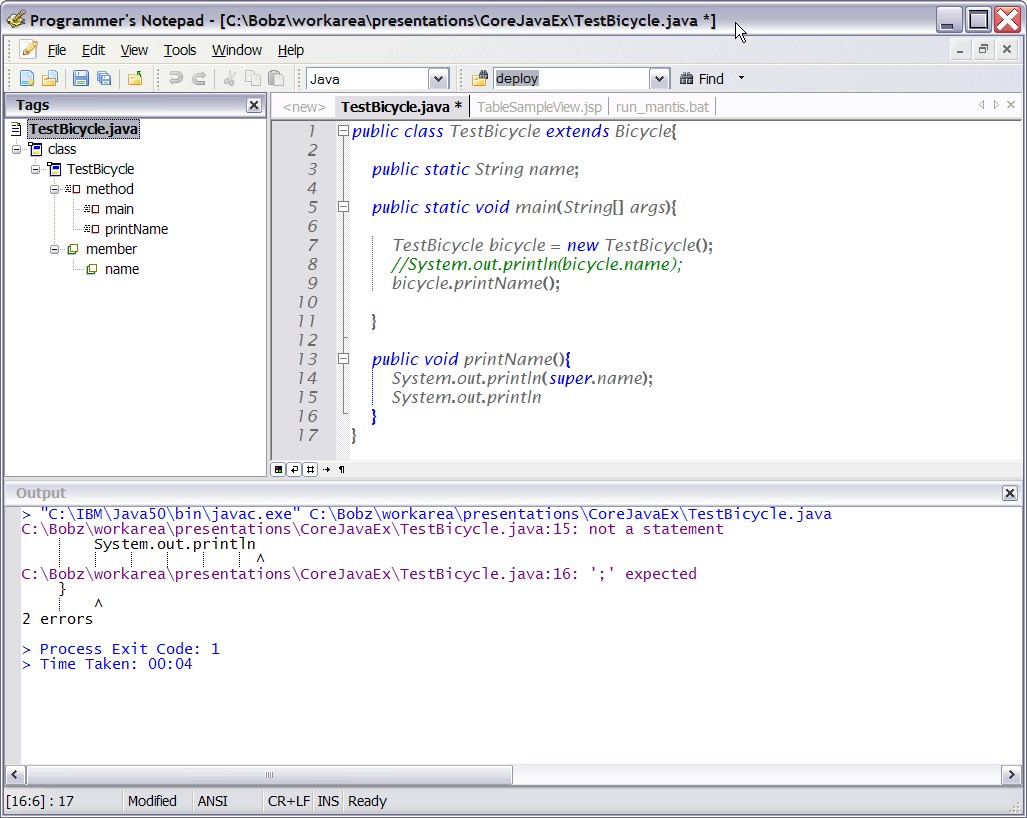The height and width of the screenshot is (818, 1027).
Task: Open the Help menu
Action: tap(290, 50)
